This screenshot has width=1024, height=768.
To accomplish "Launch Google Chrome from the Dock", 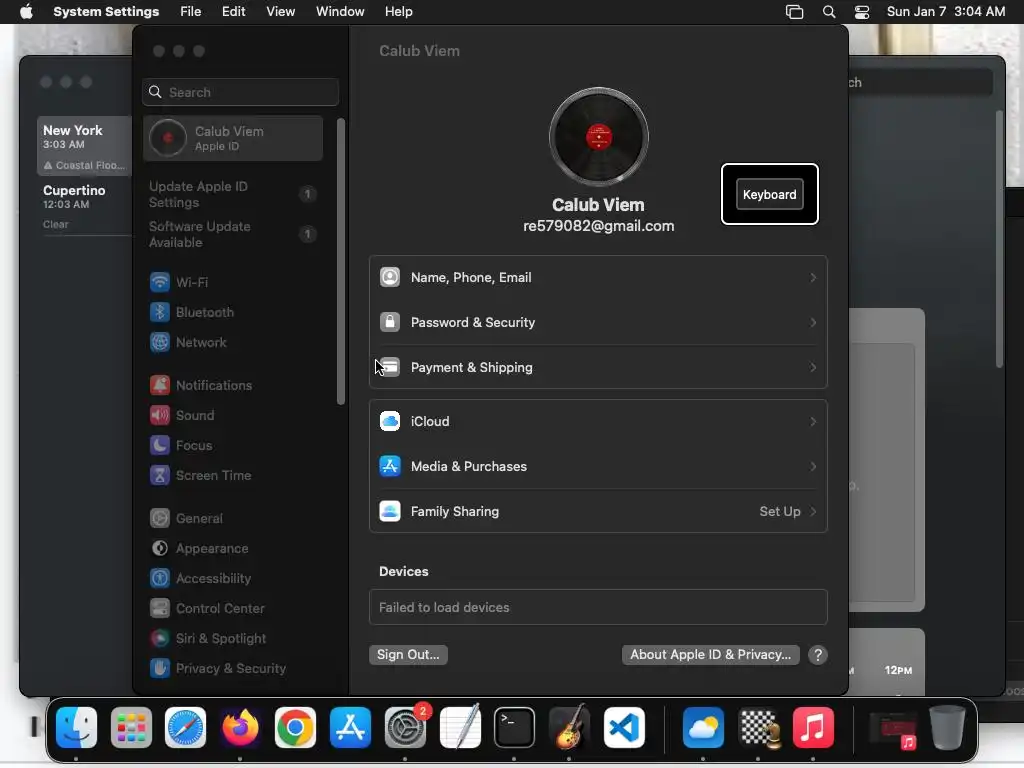I will 295,727.
